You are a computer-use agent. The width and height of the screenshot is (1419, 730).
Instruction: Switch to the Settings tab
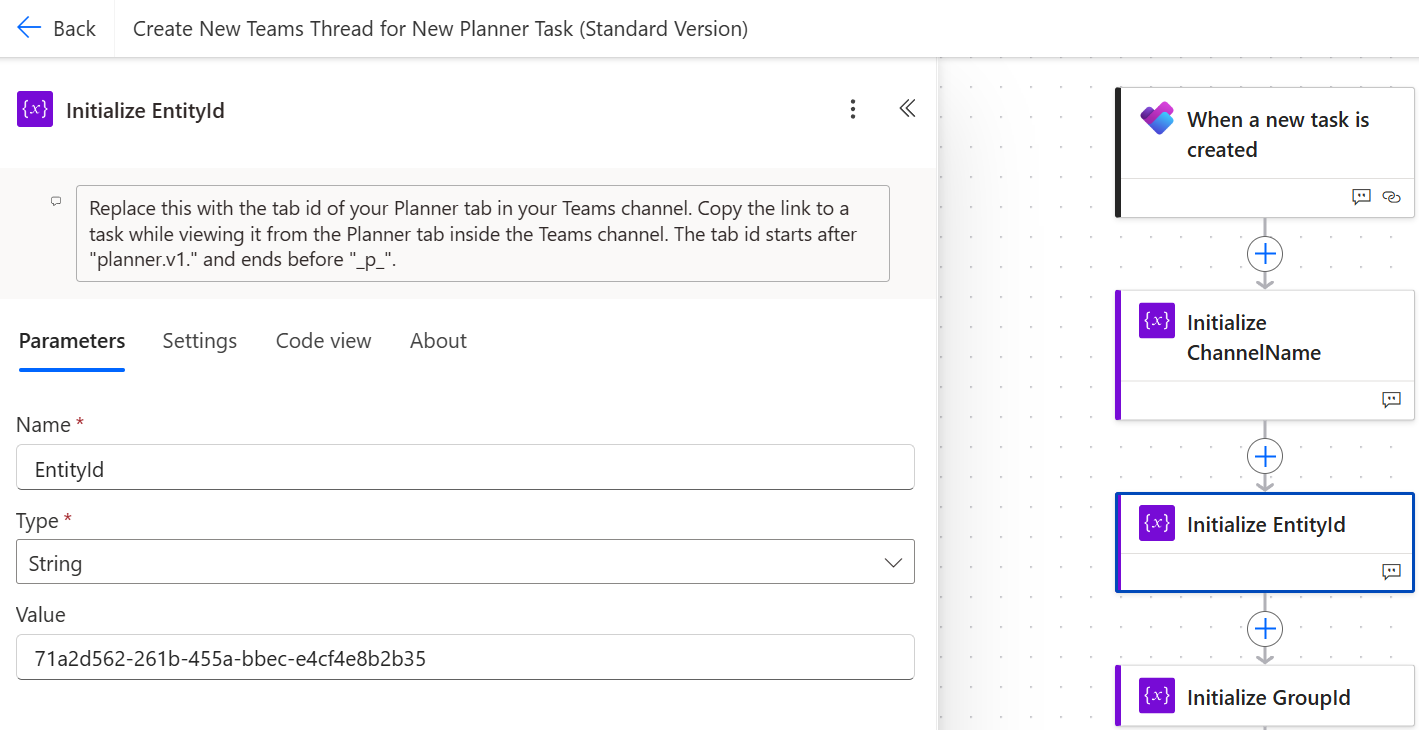tap(200, 341)
